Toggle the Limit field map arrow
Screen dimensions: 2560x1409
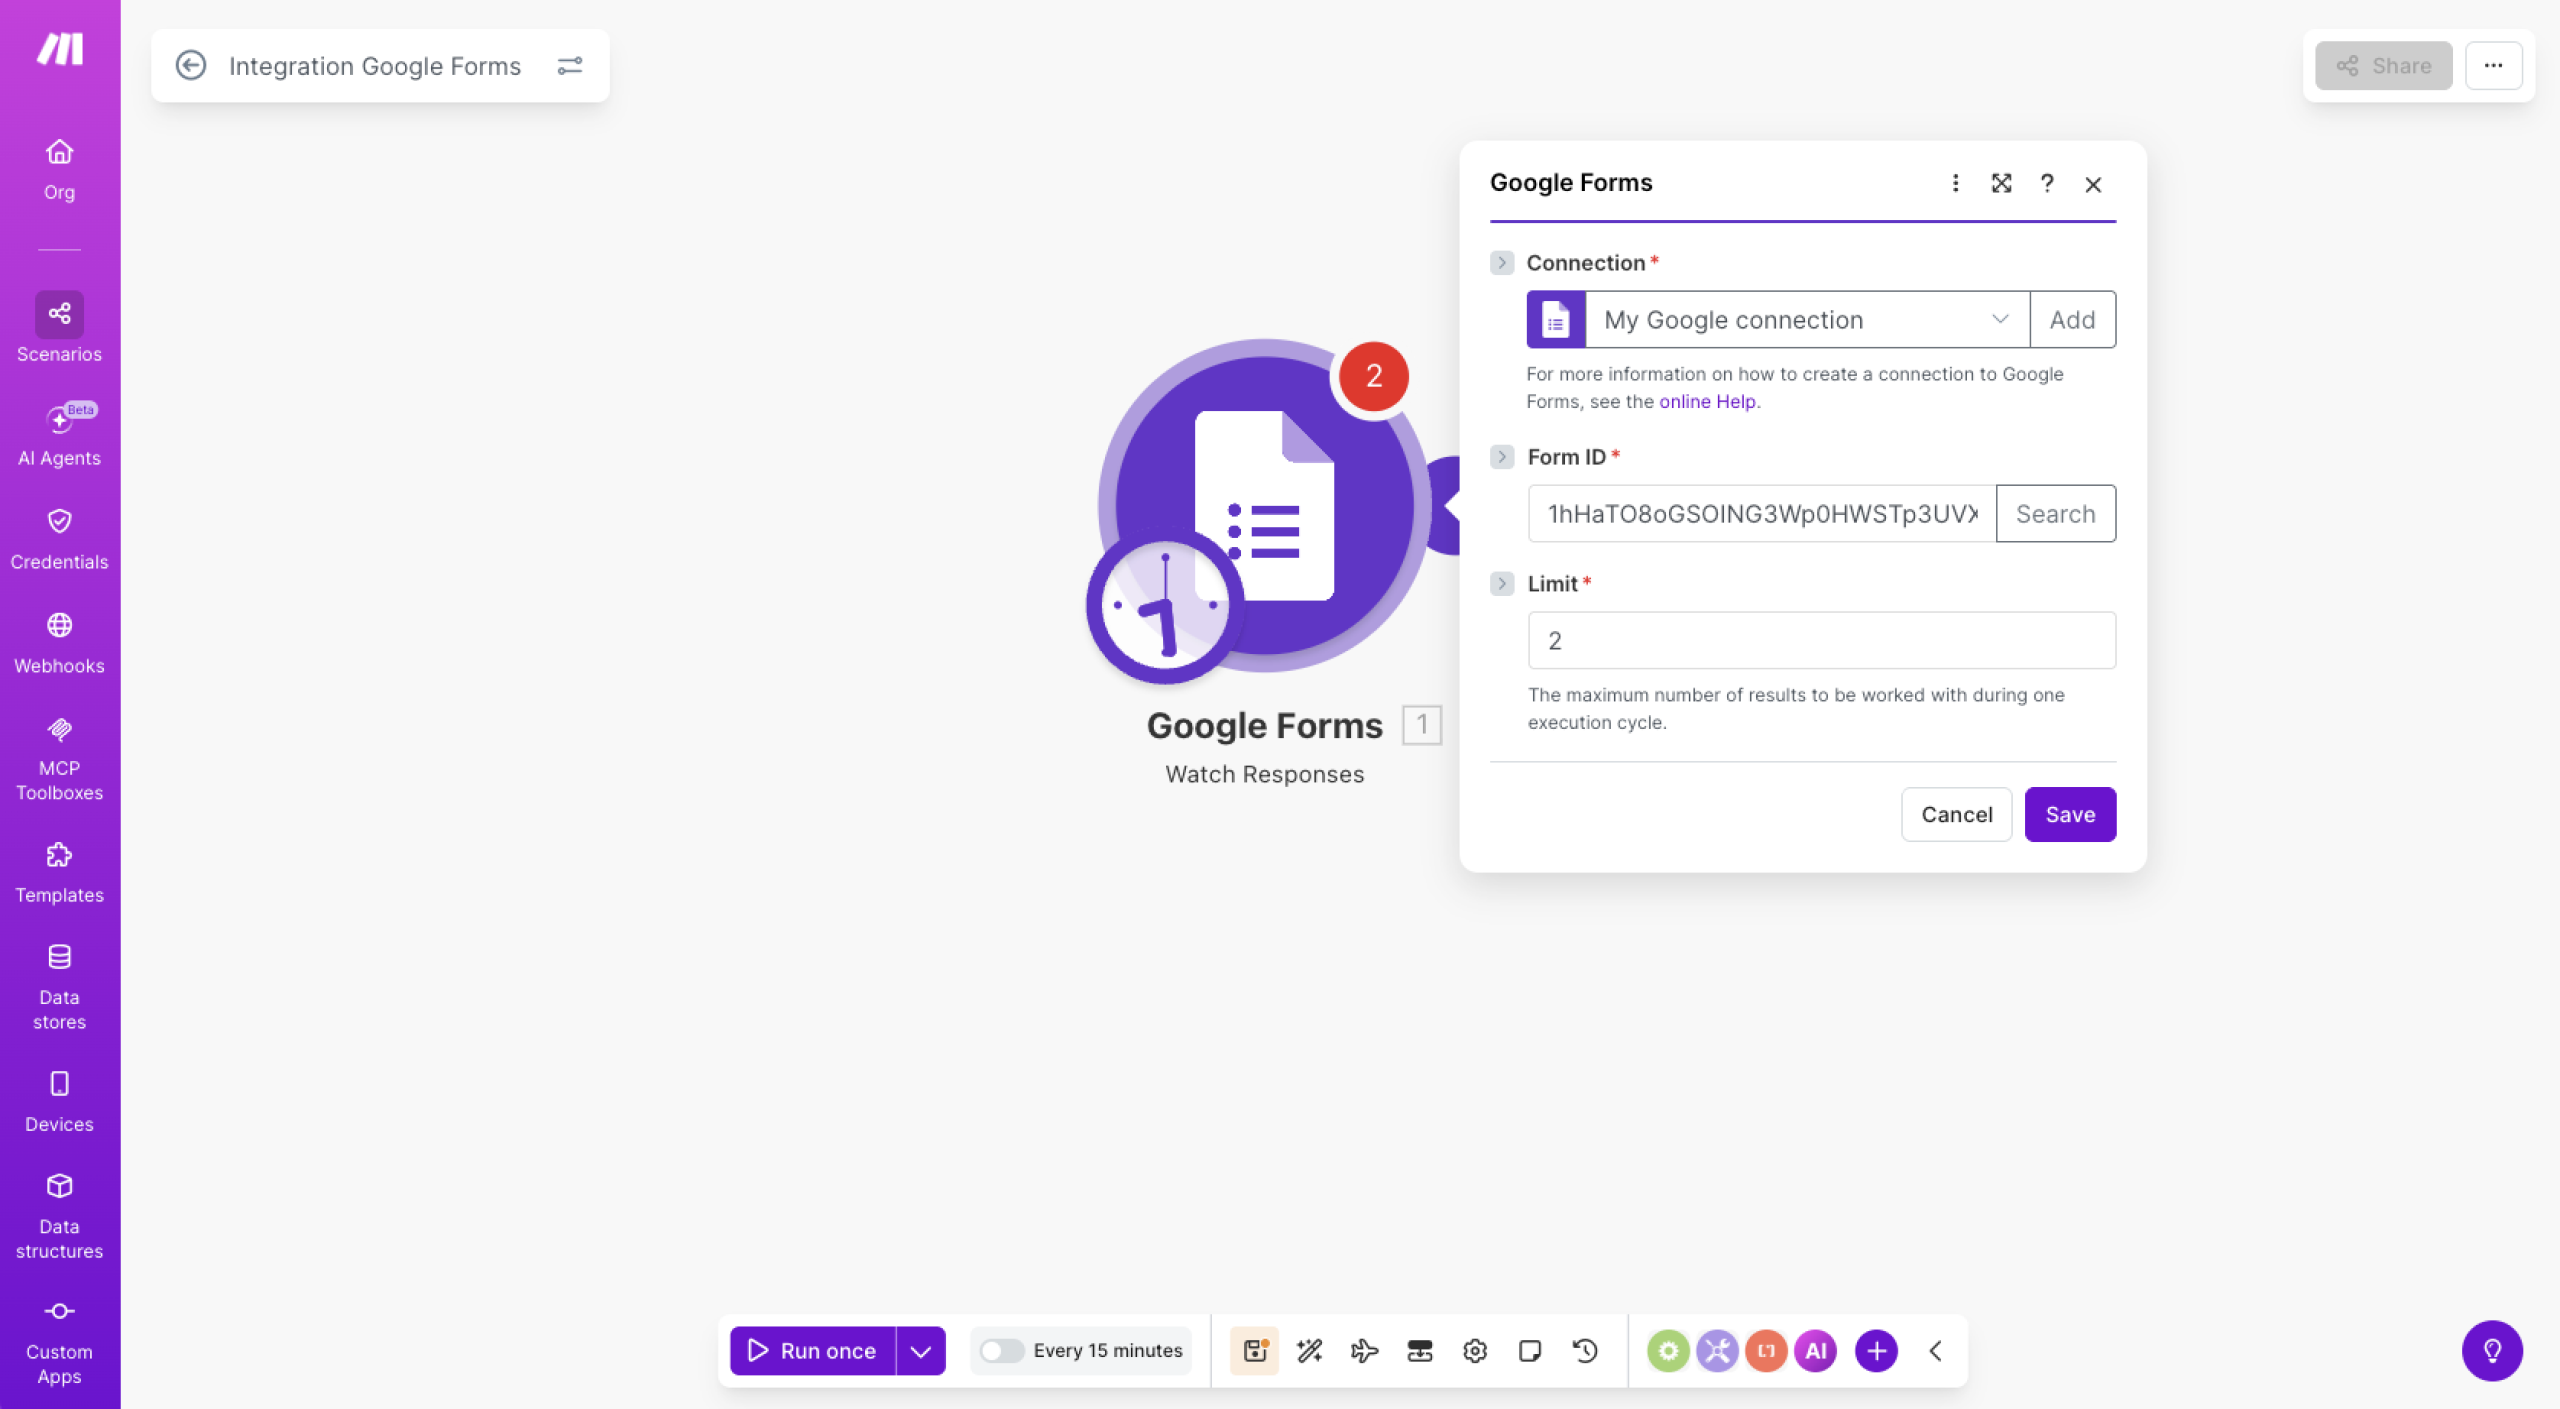point(1501,584)
